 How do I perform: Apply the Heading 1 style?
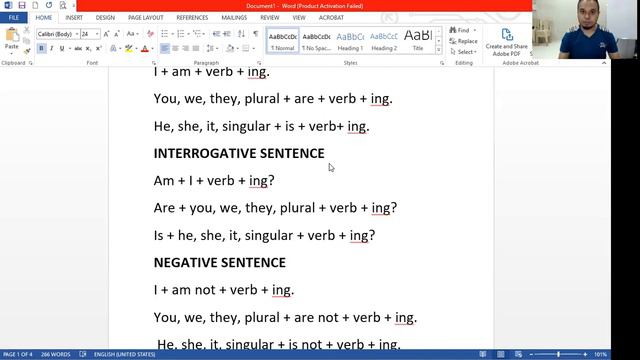pos(350,41)
